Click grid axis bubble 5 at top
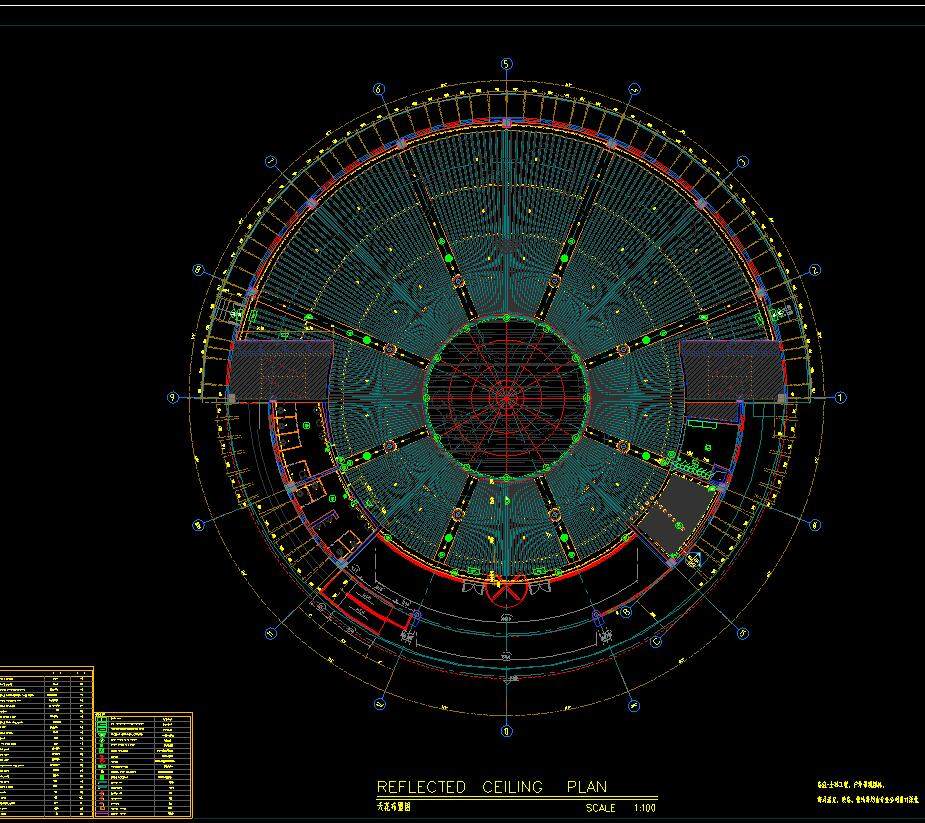 [507, 64]
